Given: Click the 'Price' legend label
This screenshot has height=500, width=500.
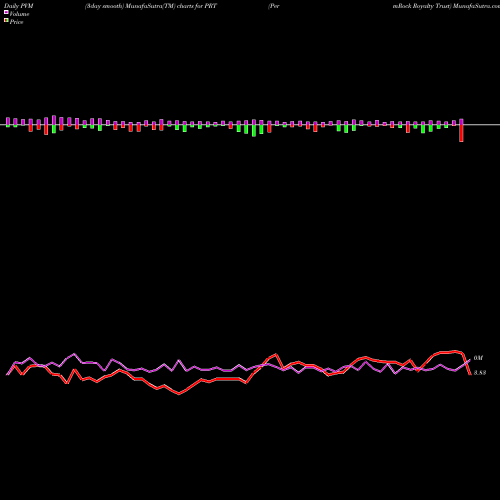Looking at the screenshot, I should point(16,22).
